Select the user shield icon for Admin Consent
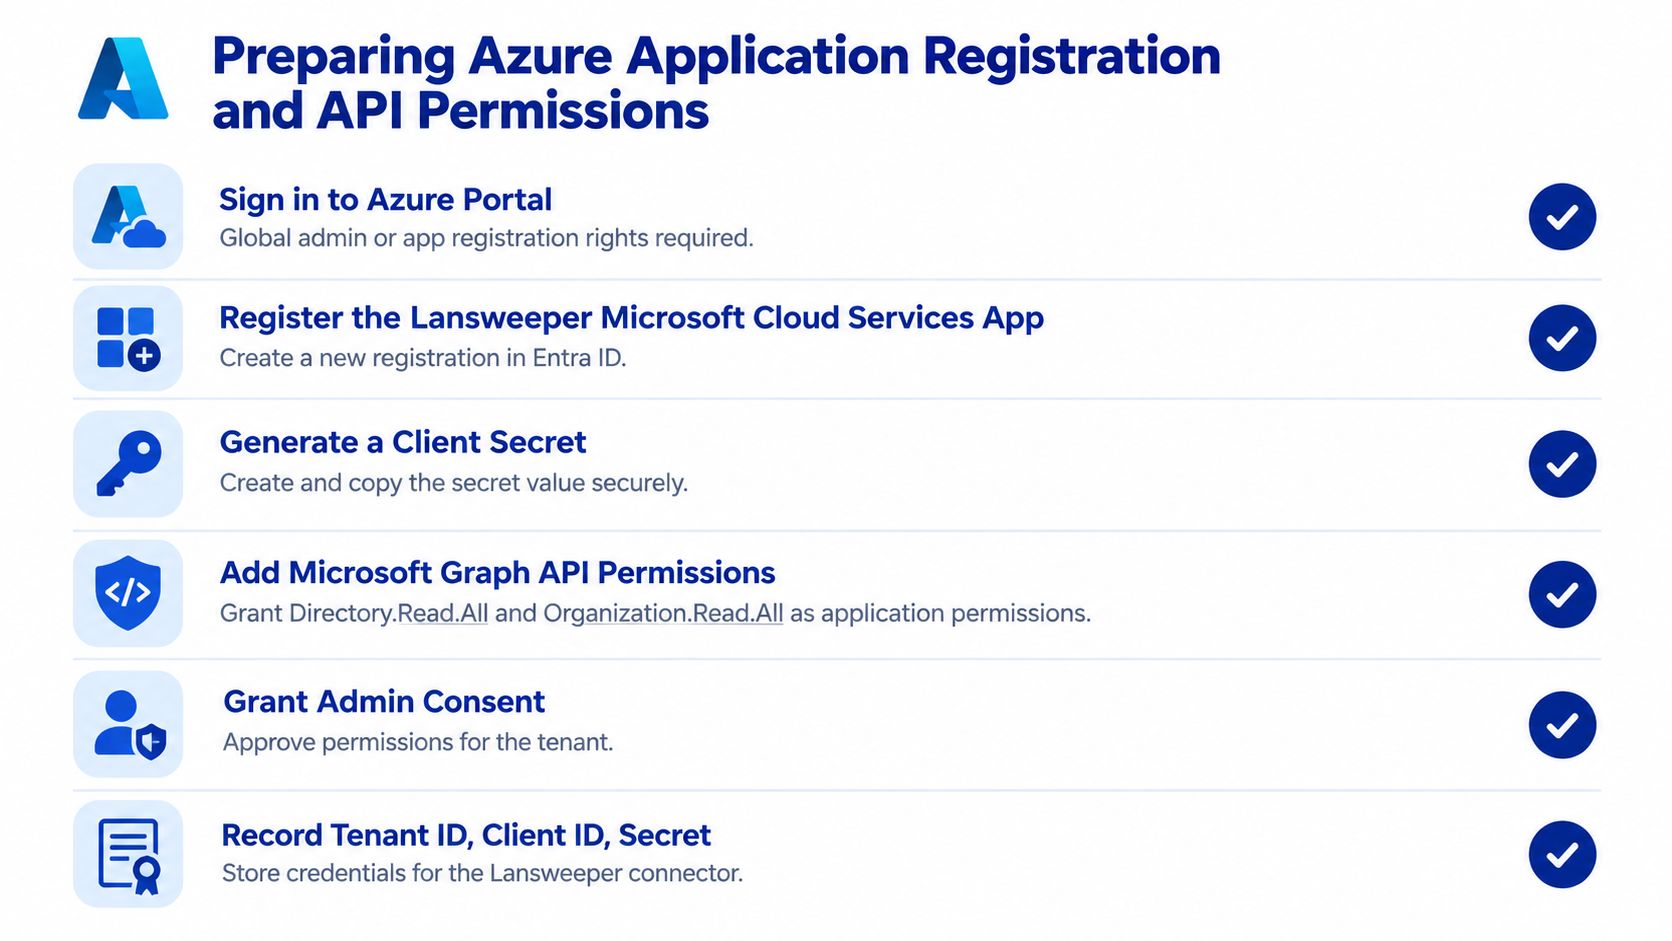1672x941 pixels. (128, 724)
